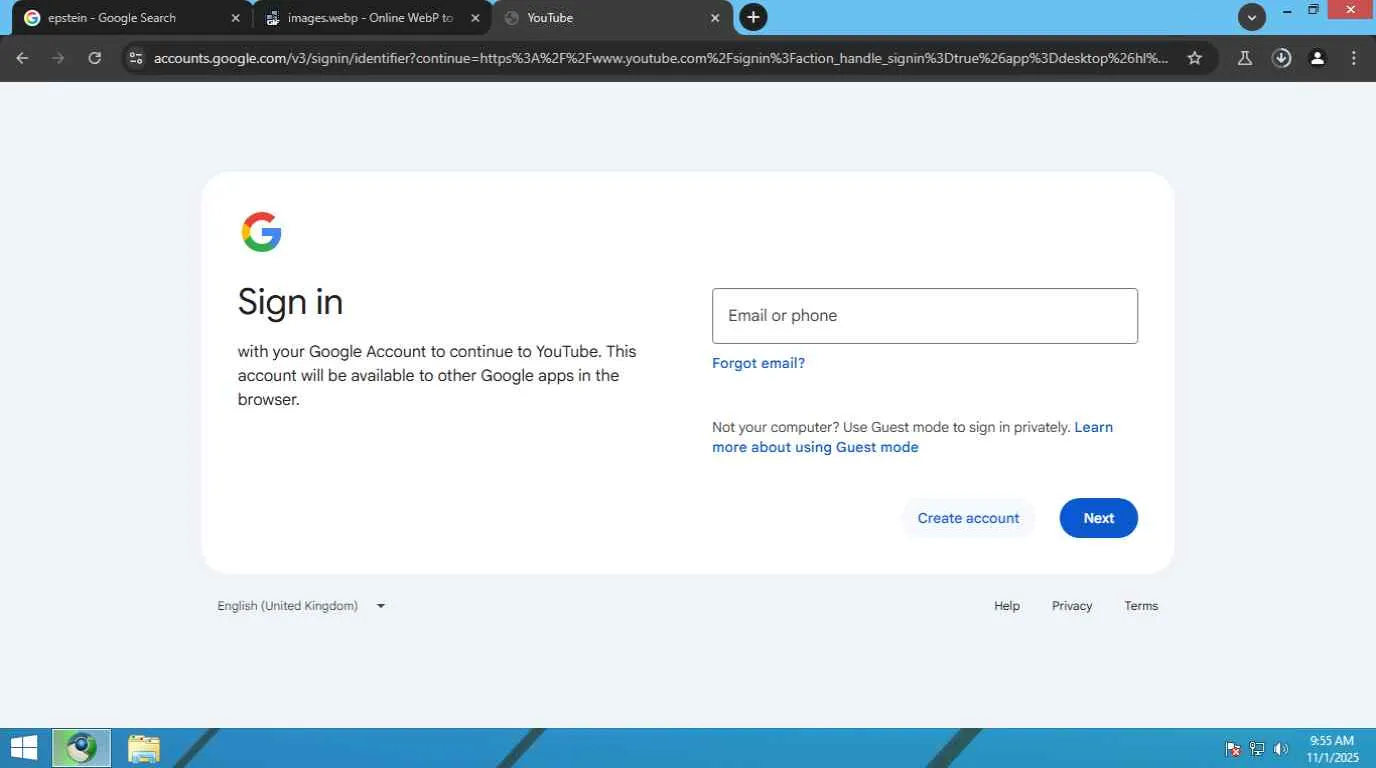Click the Next button
This screenshot has height=768, width=1376.
pos(1098,518)
